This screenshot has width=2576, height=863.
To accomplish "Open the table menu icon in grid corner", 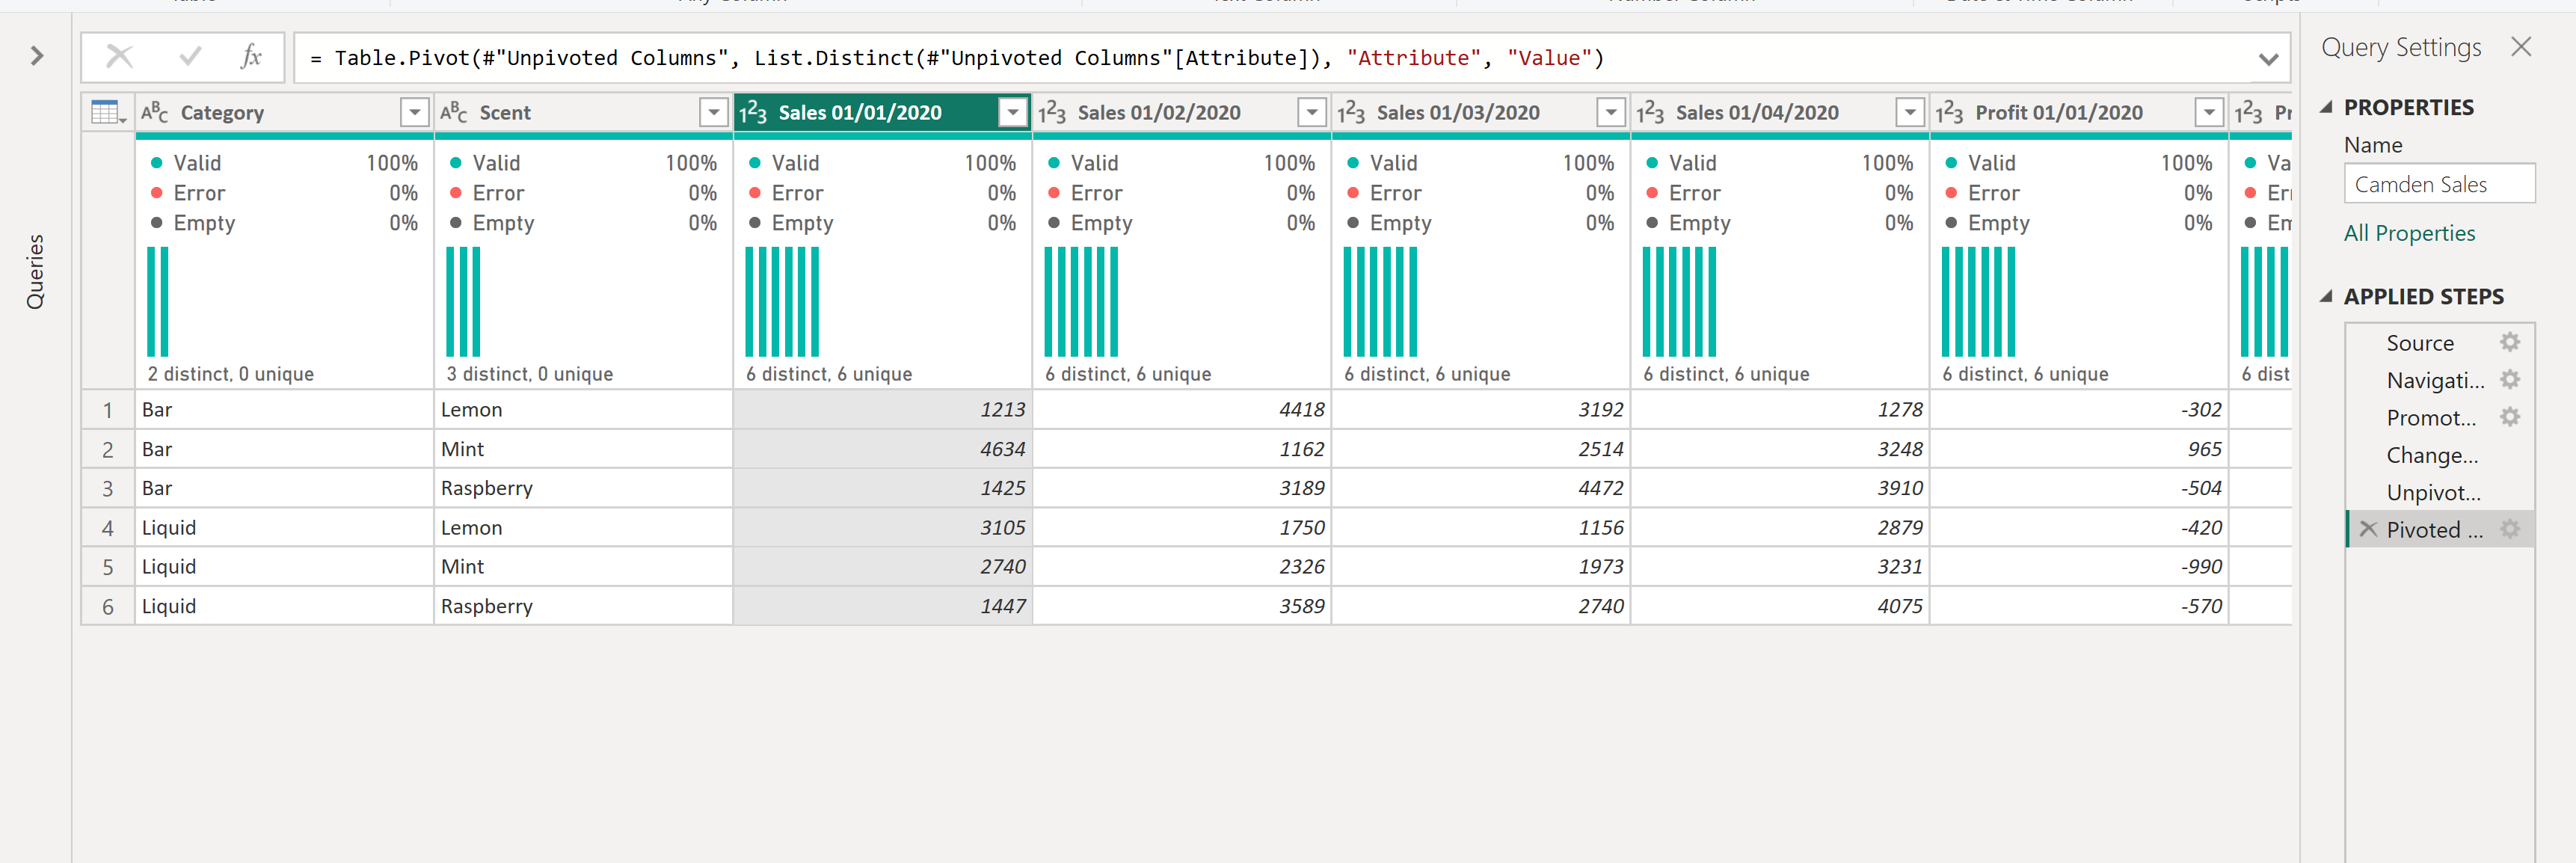I will coord(107,112).
